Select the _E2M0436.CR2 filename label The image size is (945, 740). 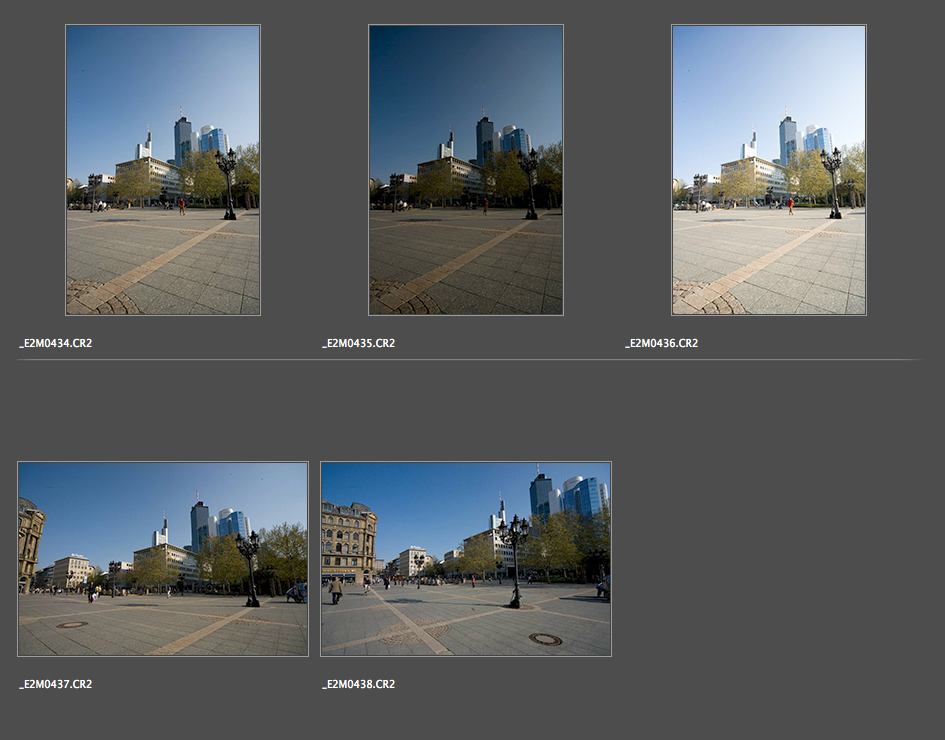coord(662,343)
